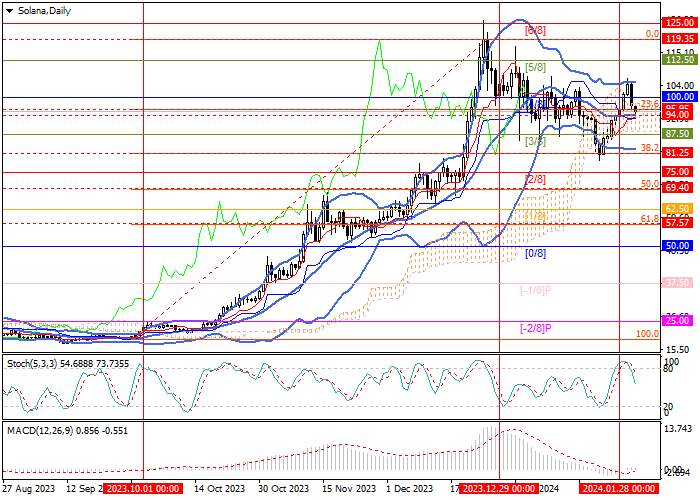Viewport: 700px width, 500px height.
Task: Select the 75.00 price label
Action: point(677,172)
